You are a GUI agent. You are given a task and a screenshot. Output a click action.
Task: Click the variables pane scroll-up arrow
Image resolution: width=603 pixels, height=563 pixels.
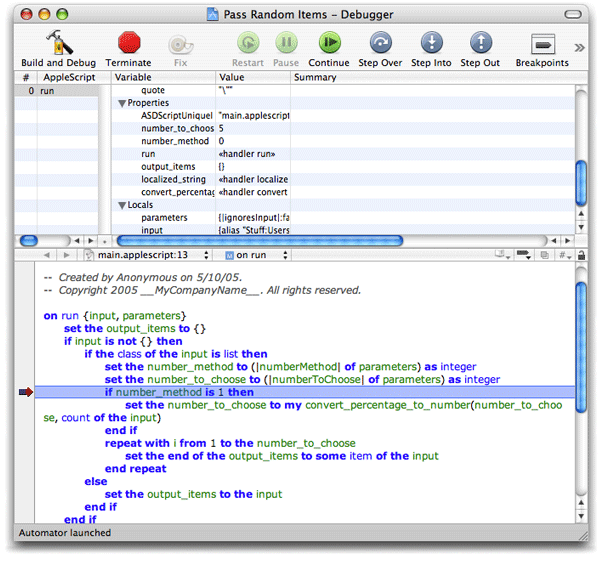(581, 213)
